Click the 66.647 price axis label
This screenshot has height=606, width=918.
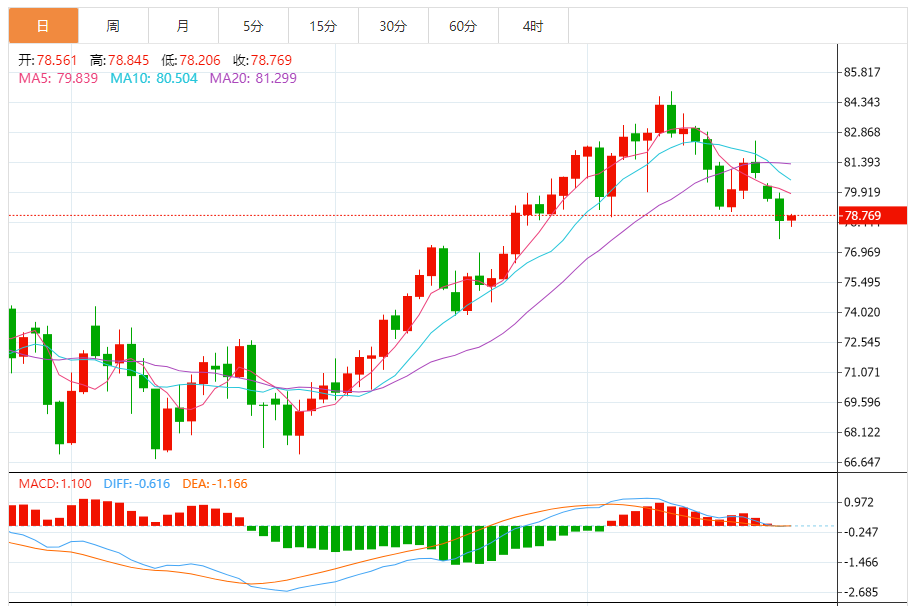[862, 462]
